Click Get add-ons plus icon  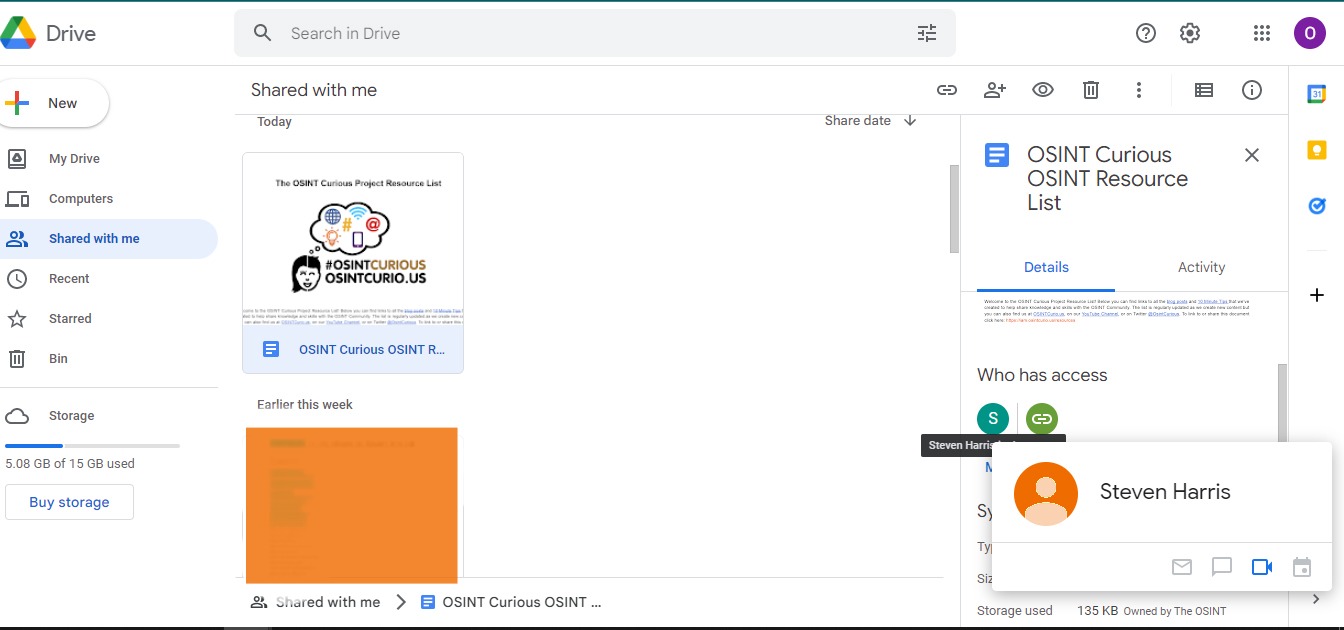[1317, 296]
